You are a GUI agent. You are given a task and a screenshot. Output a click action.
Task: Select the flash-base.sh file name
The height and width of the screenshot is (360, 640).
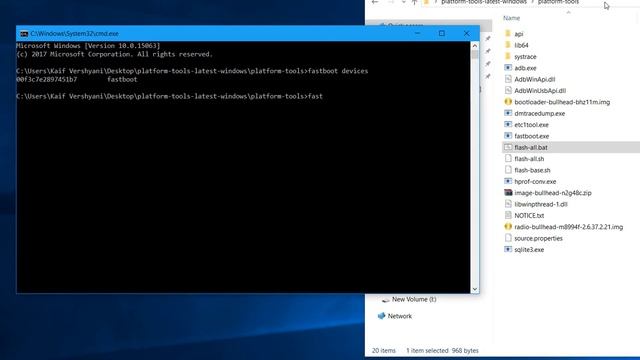[x=532, y=170]
